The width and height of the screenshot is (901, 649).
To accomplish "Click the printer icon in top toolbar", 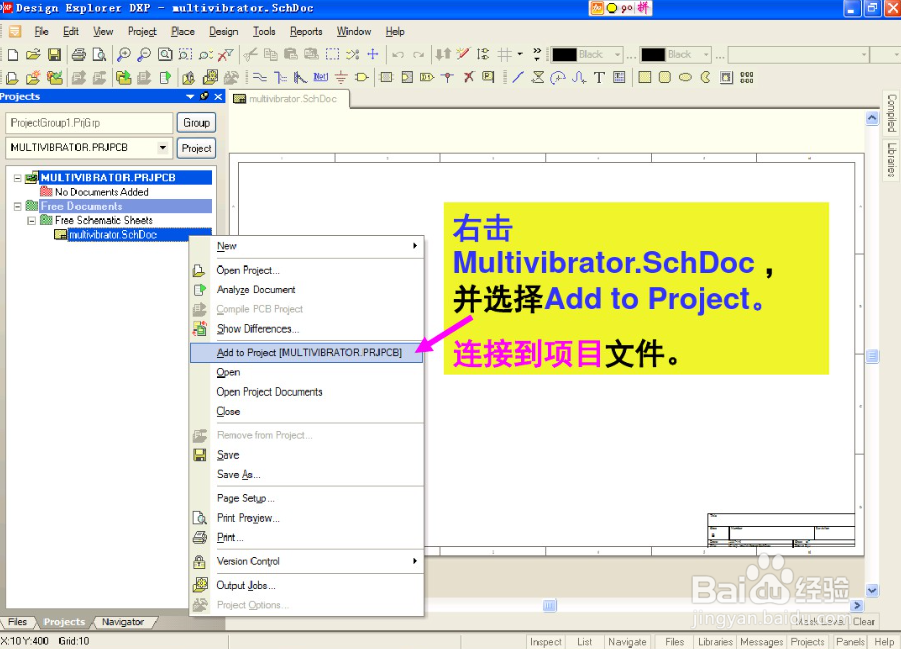I will (x=79, y=55).
